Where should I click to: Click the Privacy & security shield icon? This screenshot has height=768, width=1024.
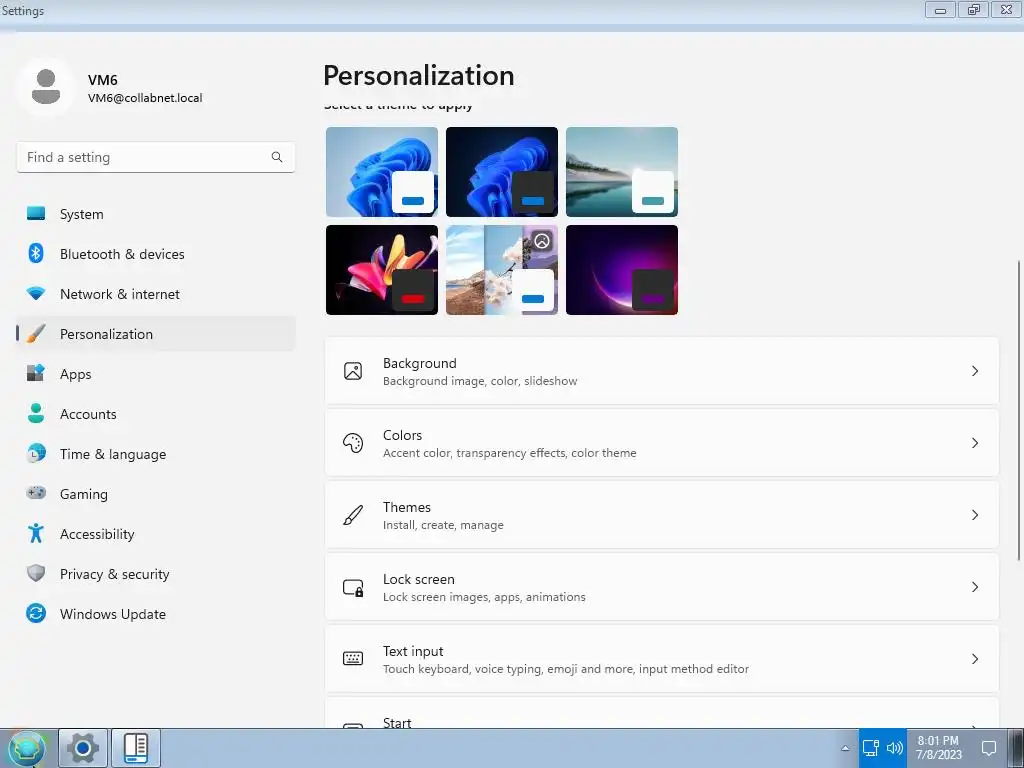click(36, 573)
